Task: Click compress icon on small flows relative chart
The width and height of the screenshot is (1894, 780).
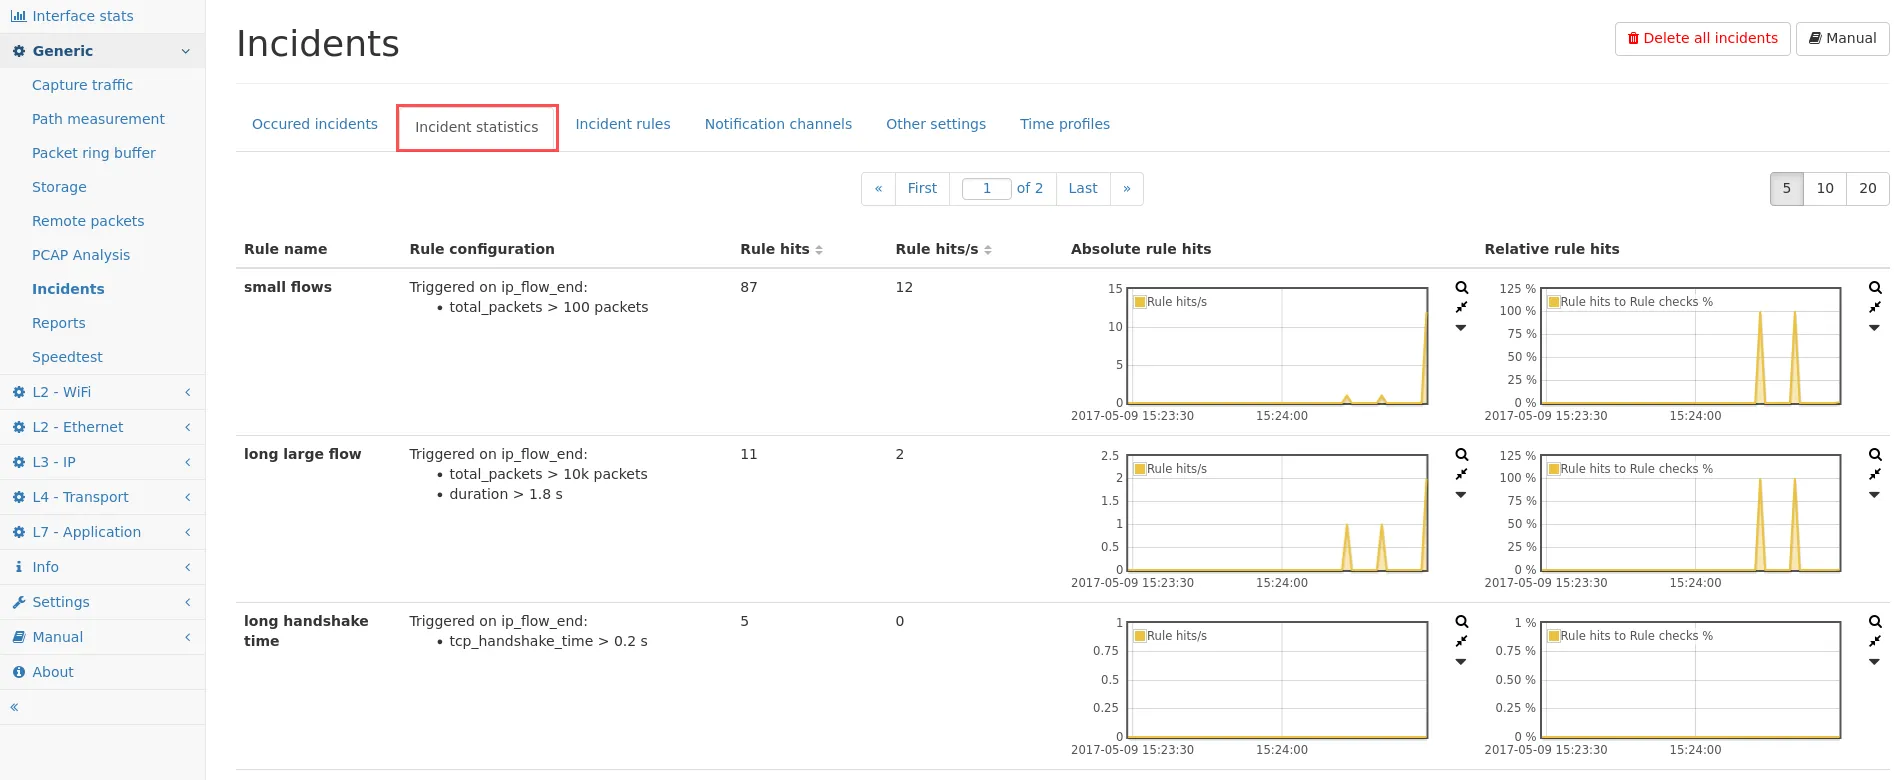Action: coord(1875,308)
